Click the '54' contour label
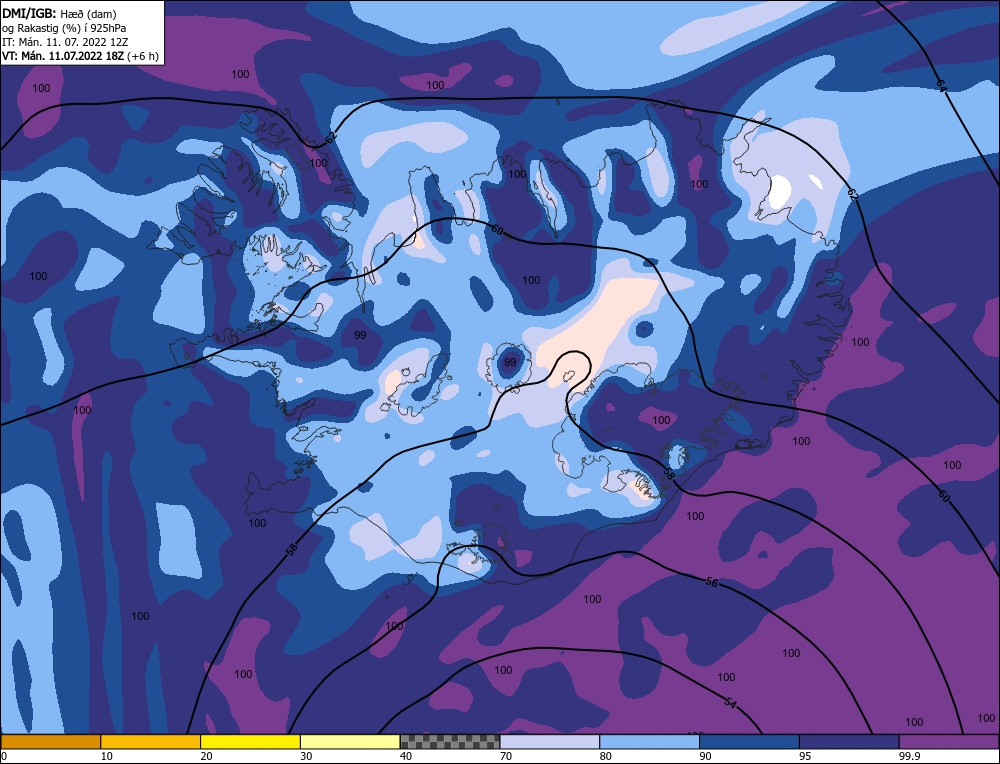This screenshot has height=764, width=1000. point(731,702)
